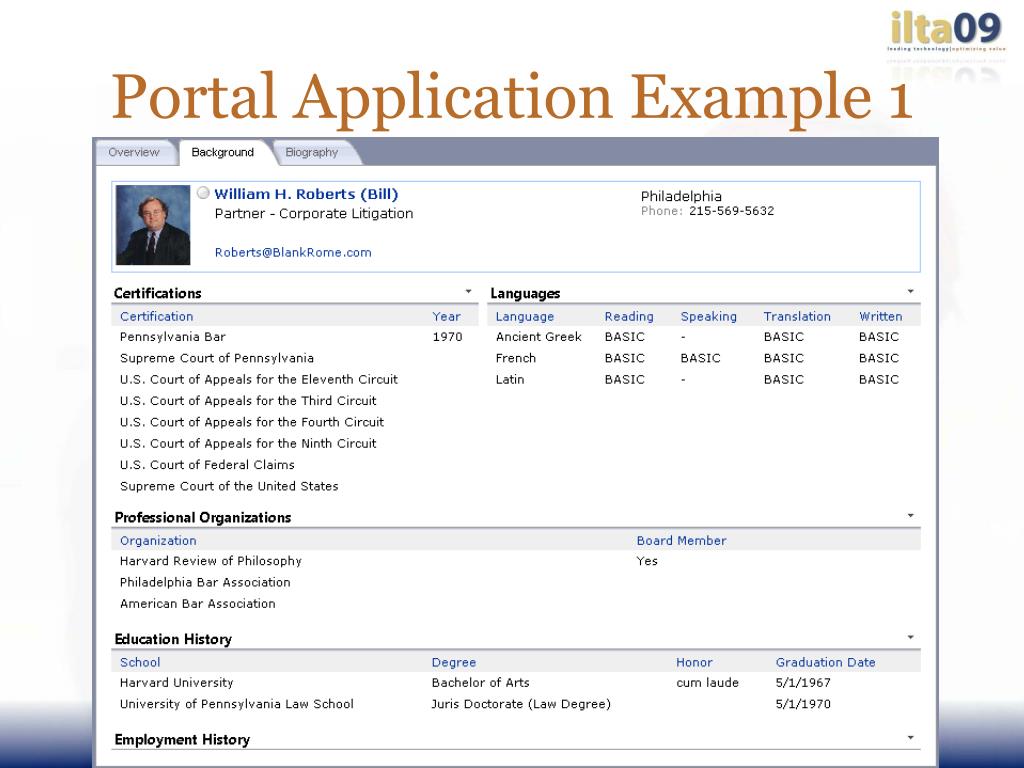Select the Latin language row
The height and width of the screenshot is (768, 1024).
pos(704,379)
